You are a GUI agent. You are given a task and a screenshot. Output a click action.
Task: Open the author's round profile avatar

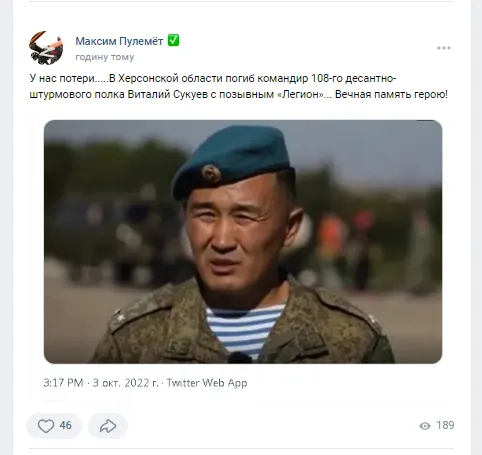[x=46, y=48]
